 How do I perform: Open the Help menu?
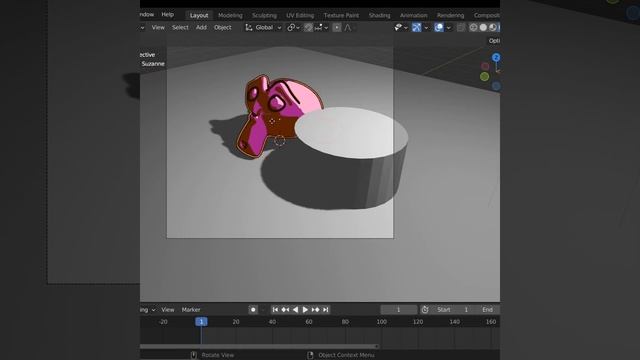tap(167, 14)
